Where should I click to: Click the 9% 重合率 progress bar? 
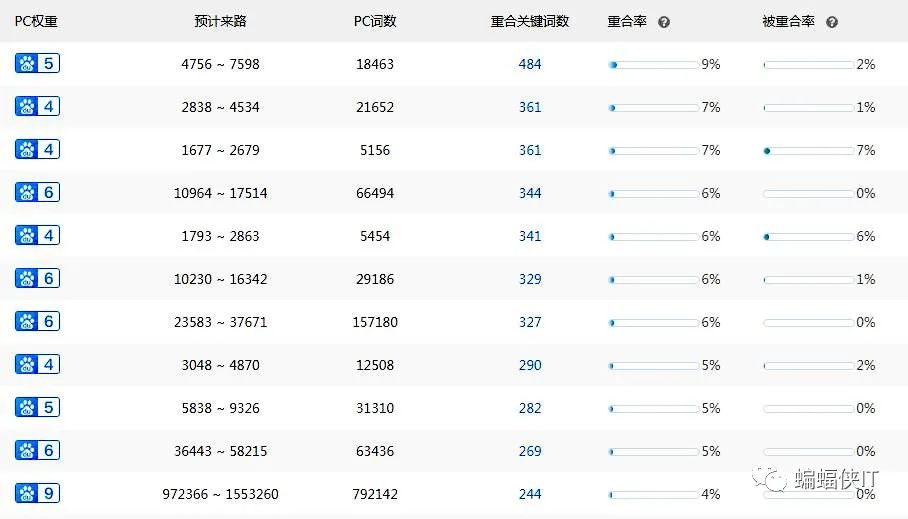pyautogui.click(x=653, y=65)
